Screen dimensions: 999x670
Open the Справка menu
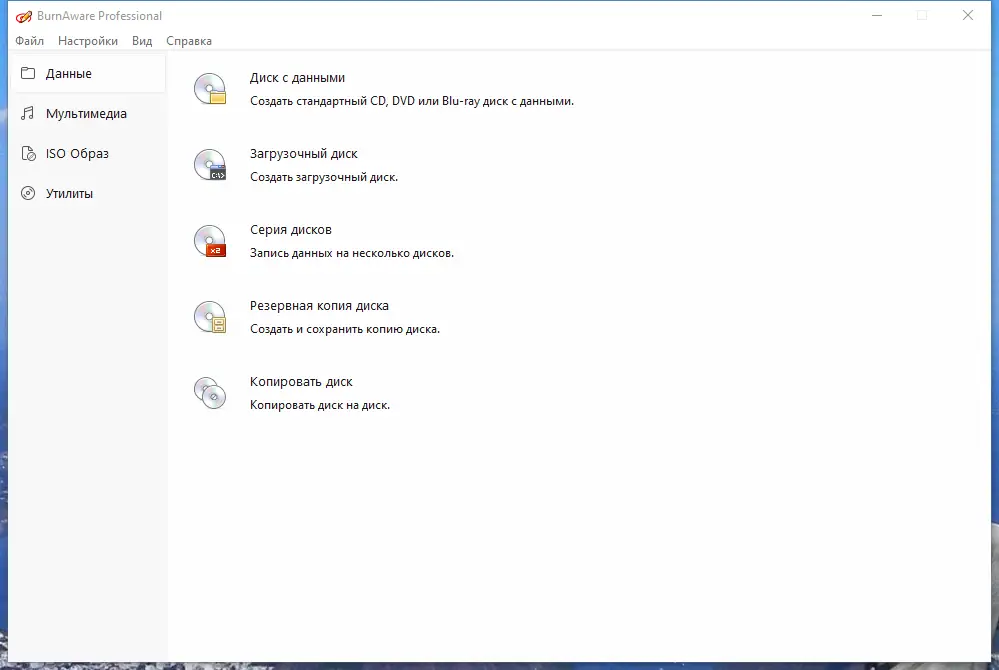click(188, 41)
